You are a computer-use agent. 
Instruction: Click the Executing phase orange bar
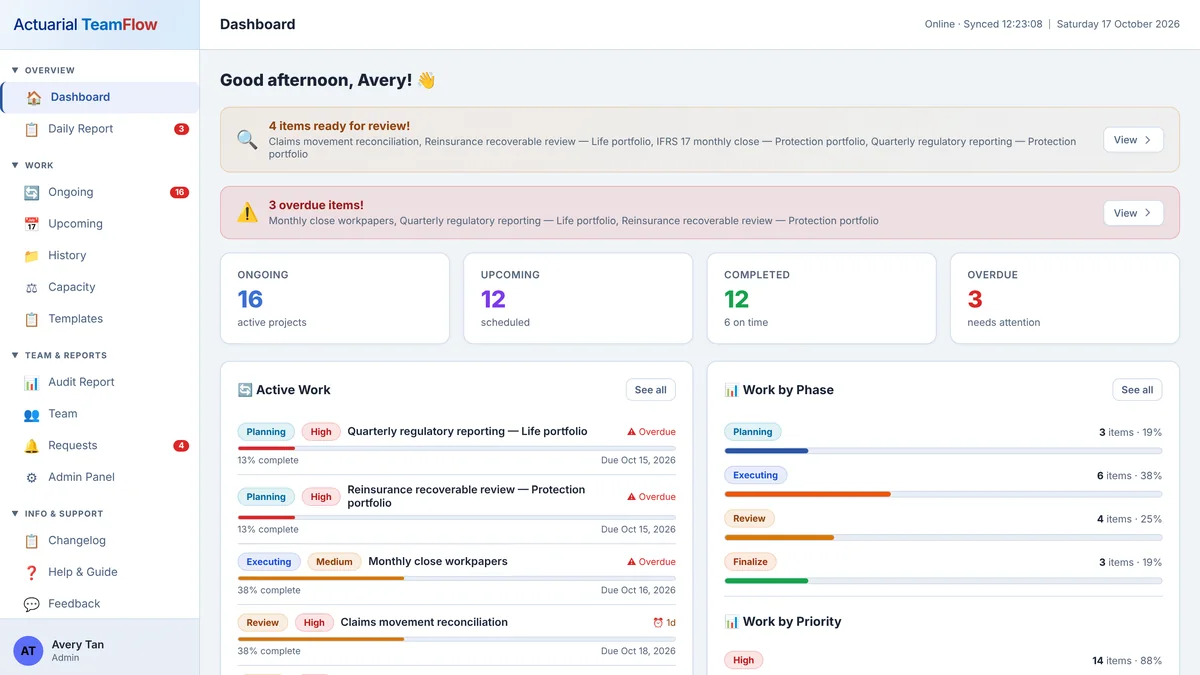click(807, 494)
